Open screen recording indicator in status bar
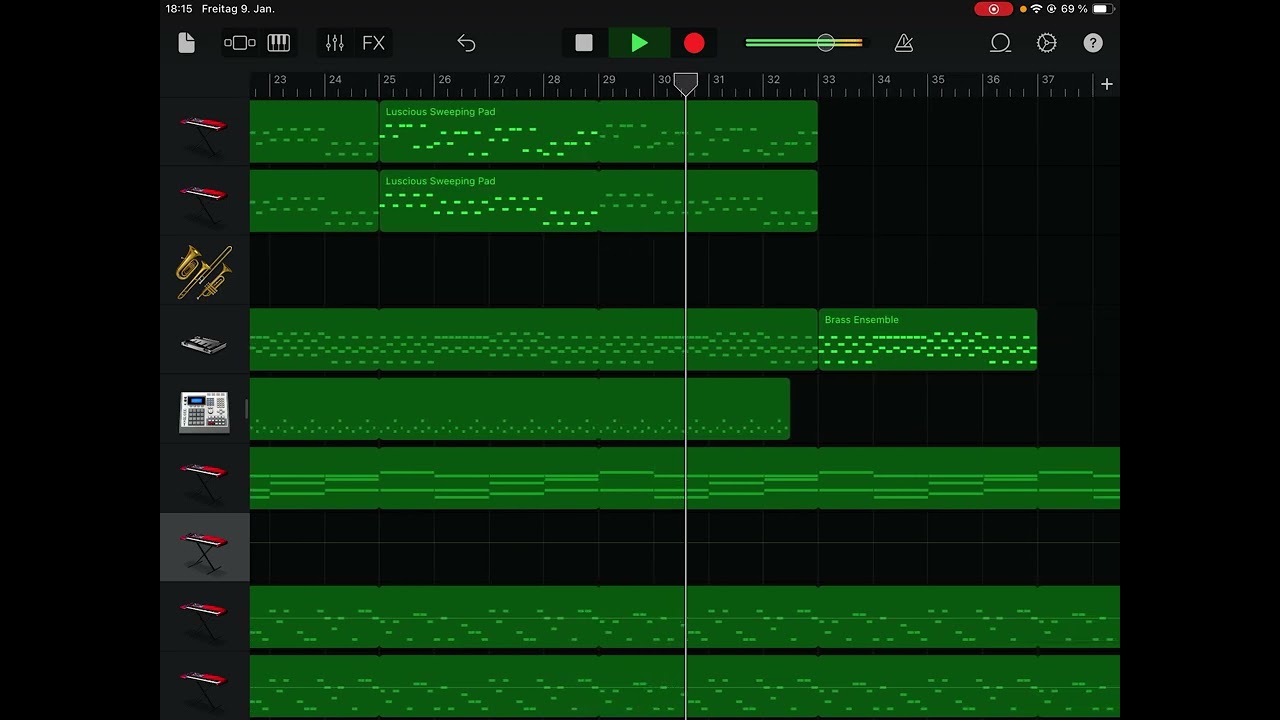This screenshot has height=720, width=1280. (x=993, y=9)
